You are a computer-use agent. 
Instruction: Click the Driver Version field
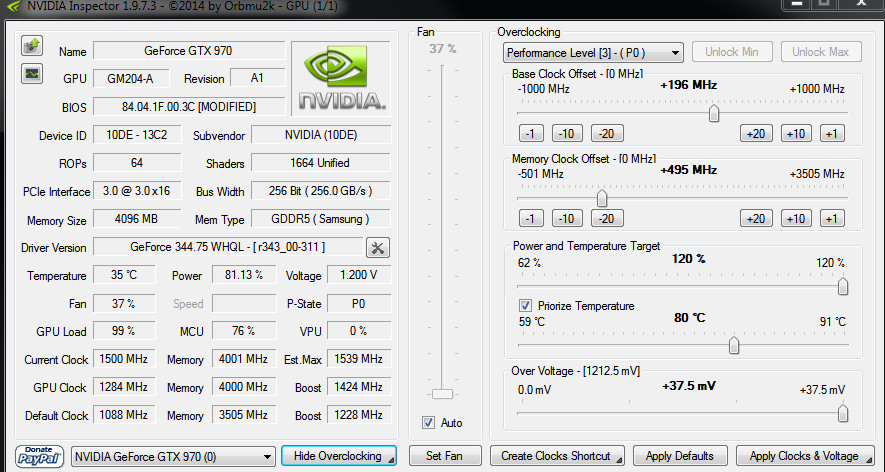[228, 247]
